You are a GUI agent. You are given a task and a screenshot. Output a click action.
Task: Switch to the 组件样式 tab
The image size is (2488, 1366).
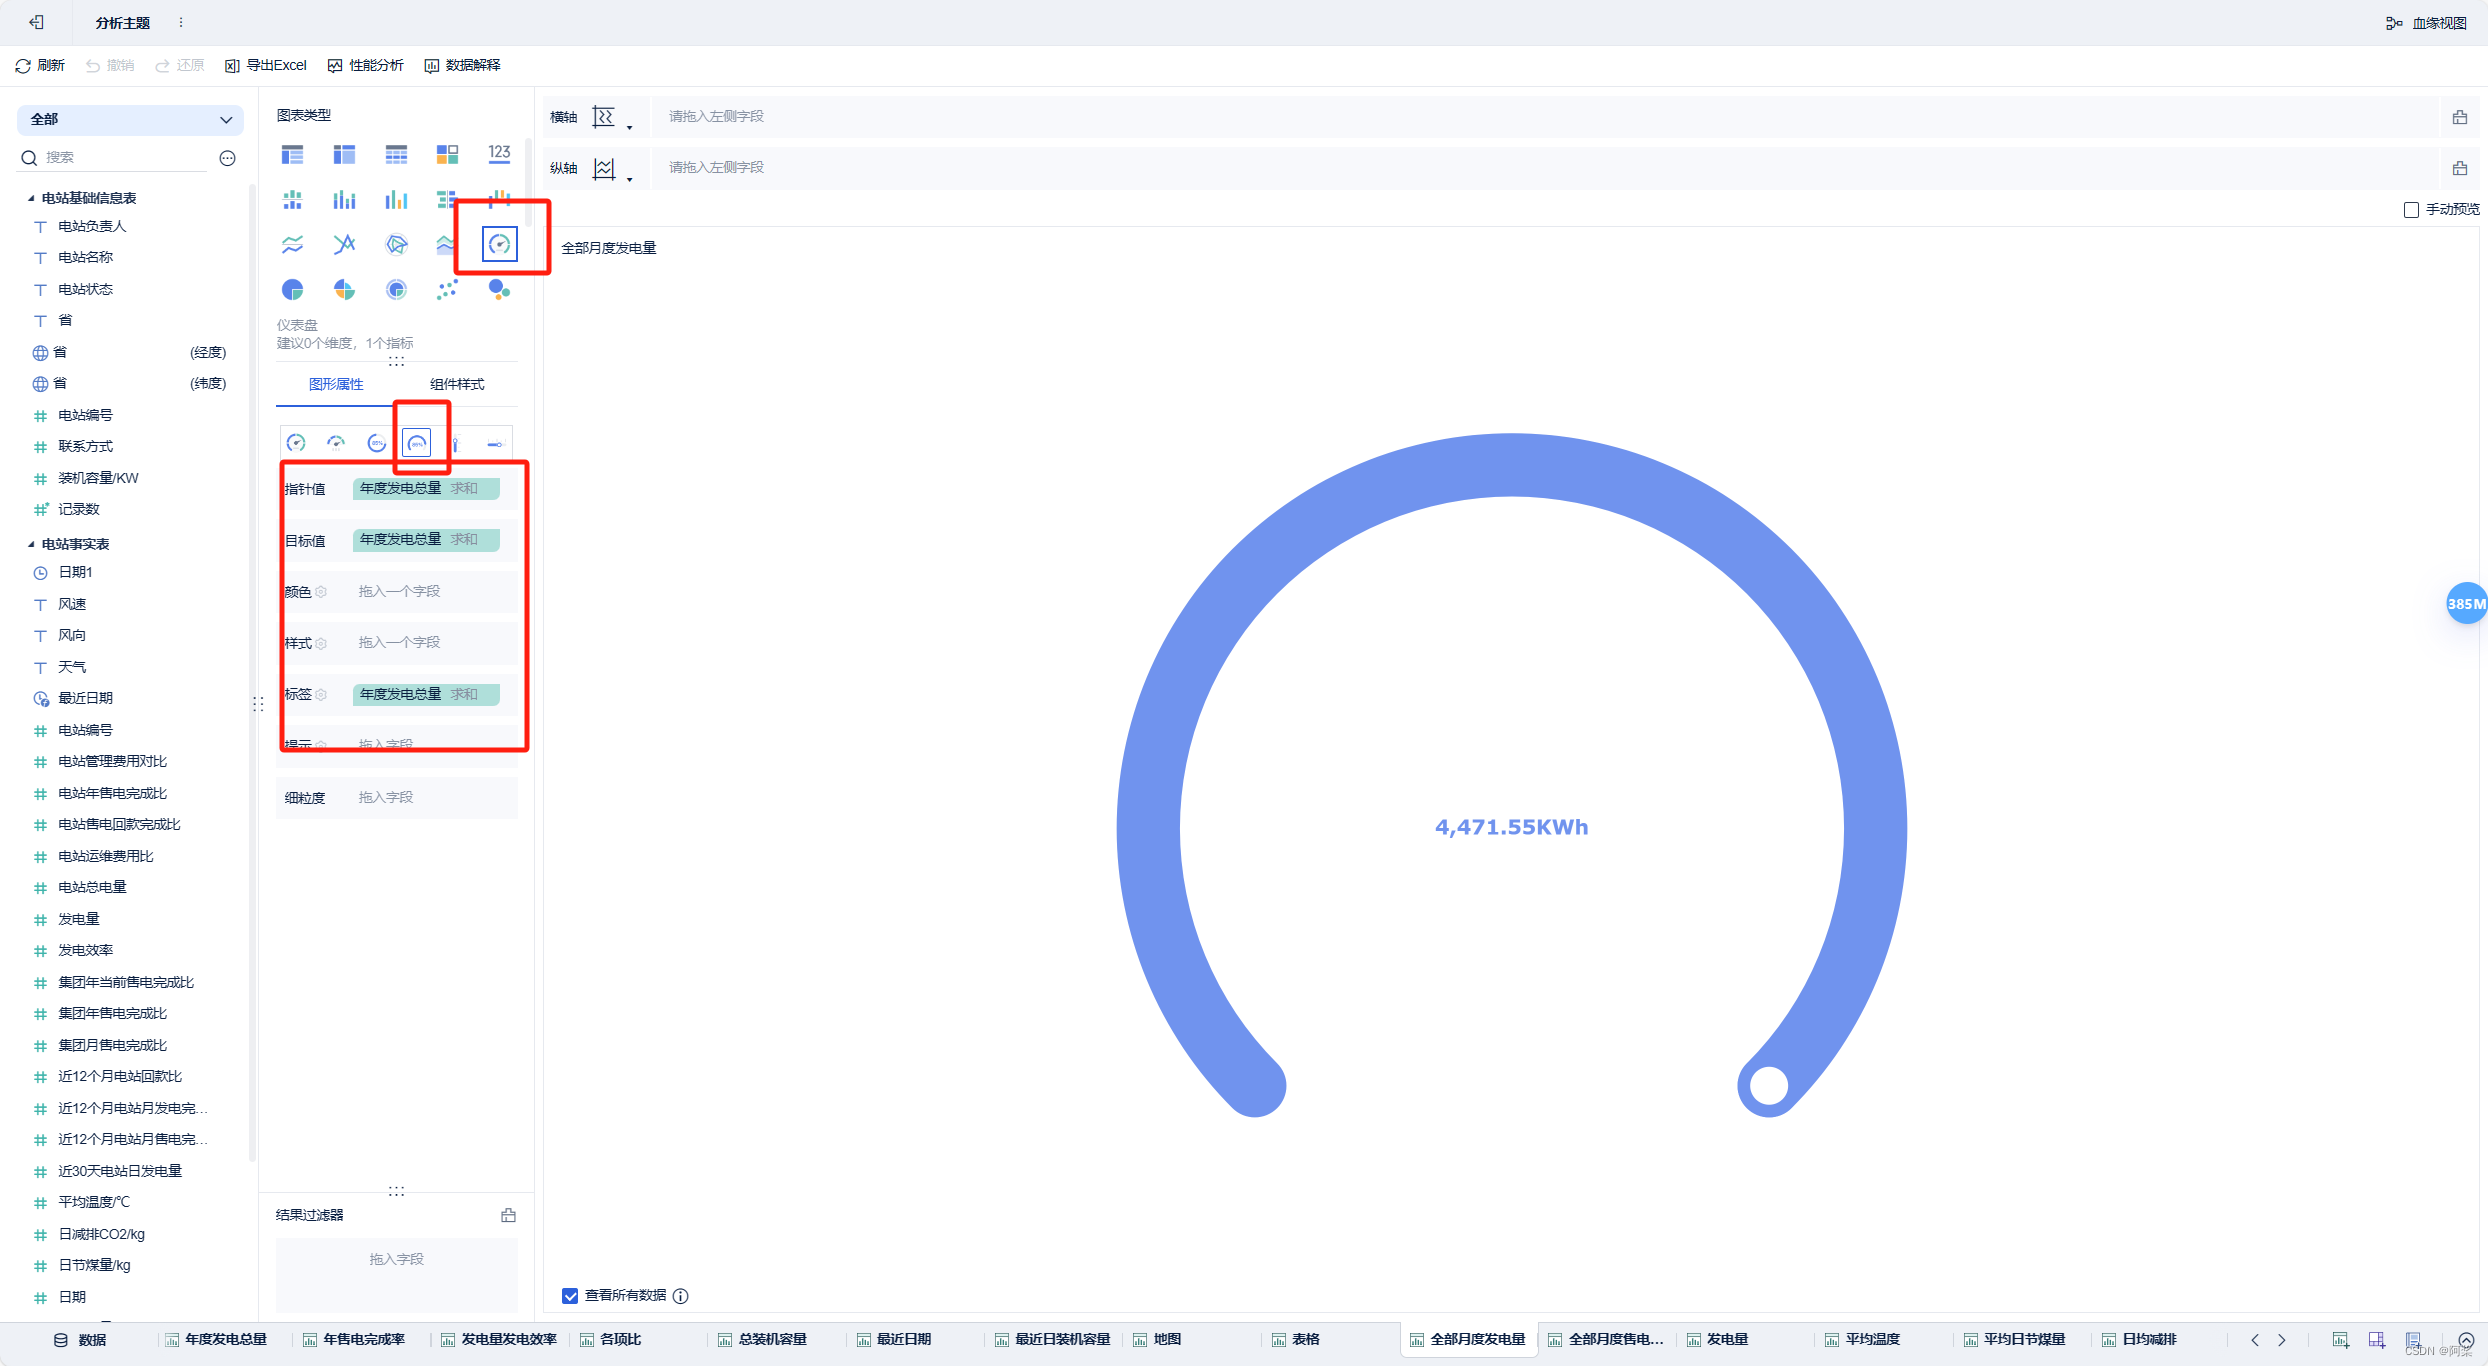click(x=457, y=385)
